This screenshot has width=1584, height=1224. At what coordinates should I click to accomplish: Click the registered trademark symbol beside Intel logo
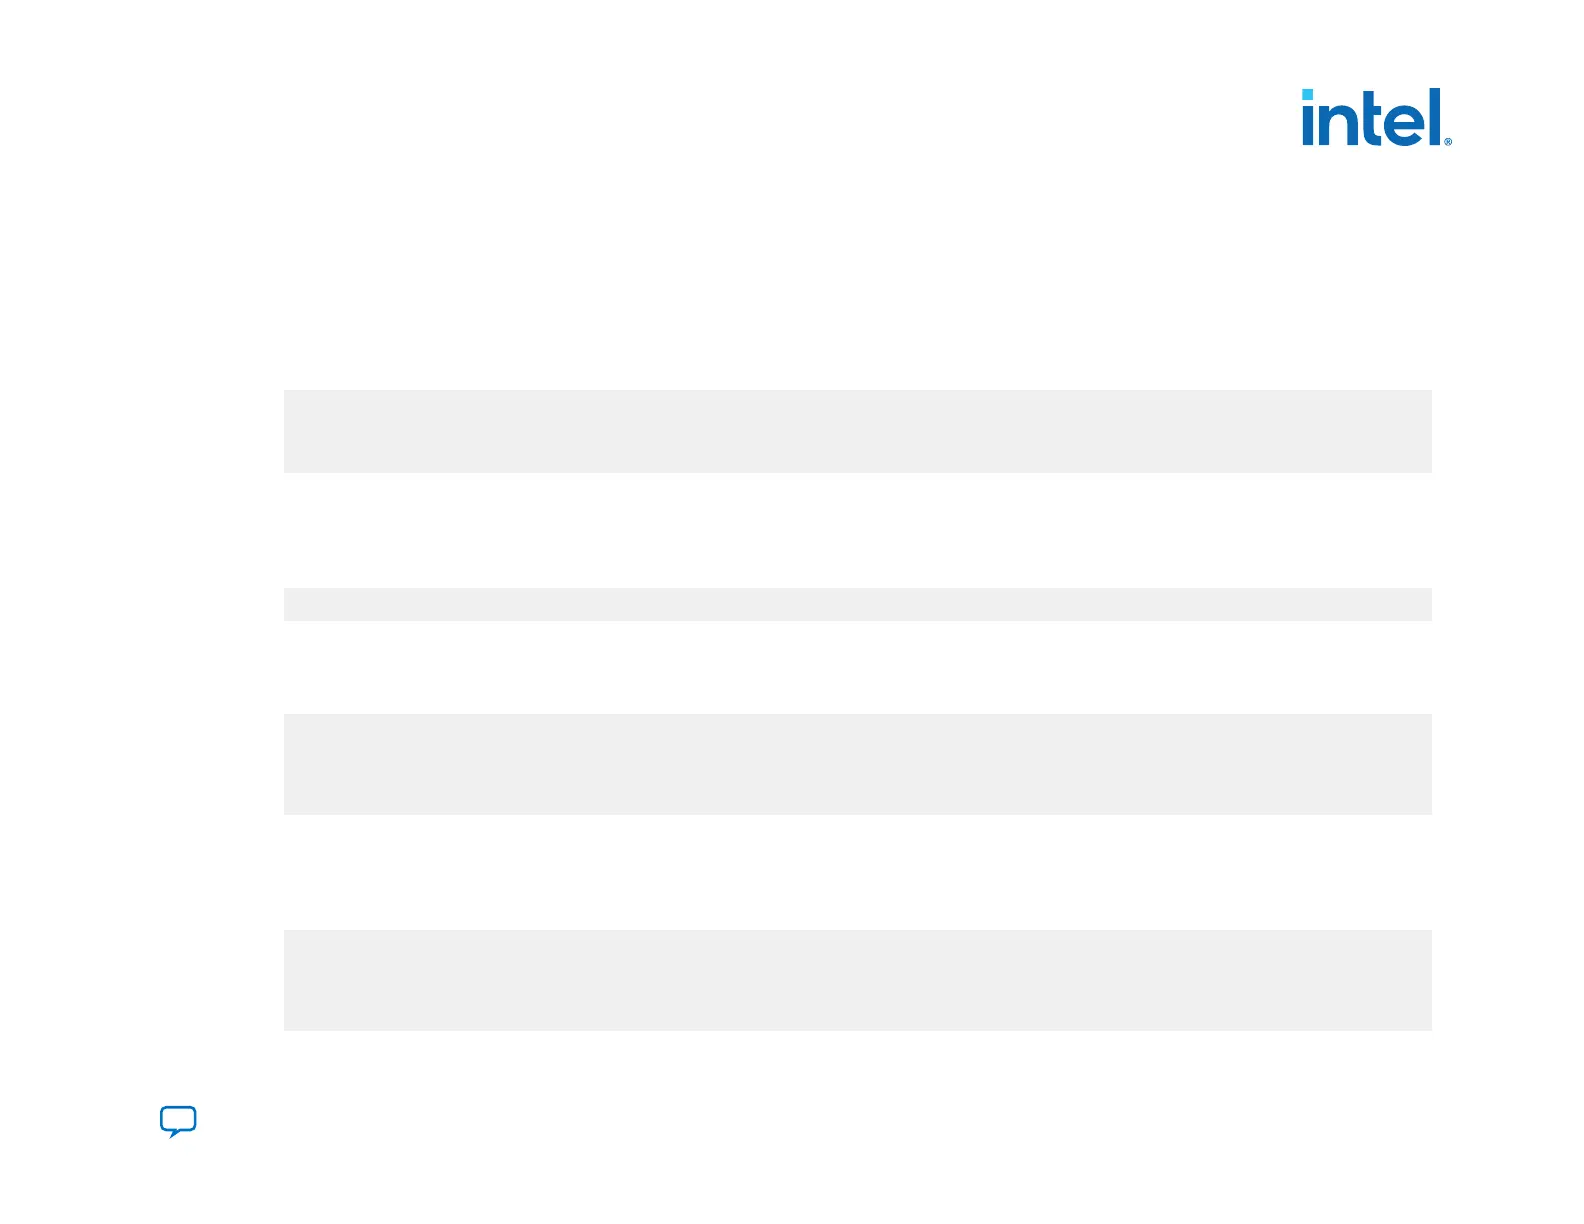1448,142
